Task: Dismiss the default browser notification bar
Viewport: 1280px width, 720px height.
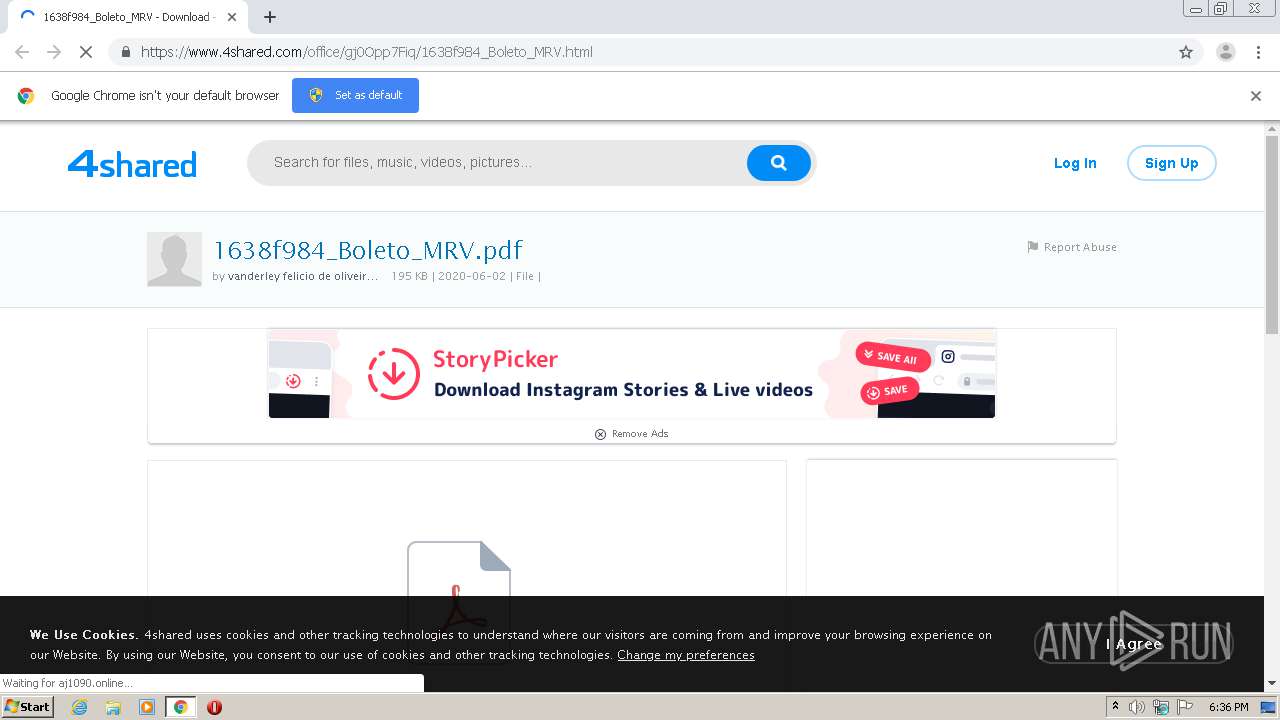Action: [1256, 96]
